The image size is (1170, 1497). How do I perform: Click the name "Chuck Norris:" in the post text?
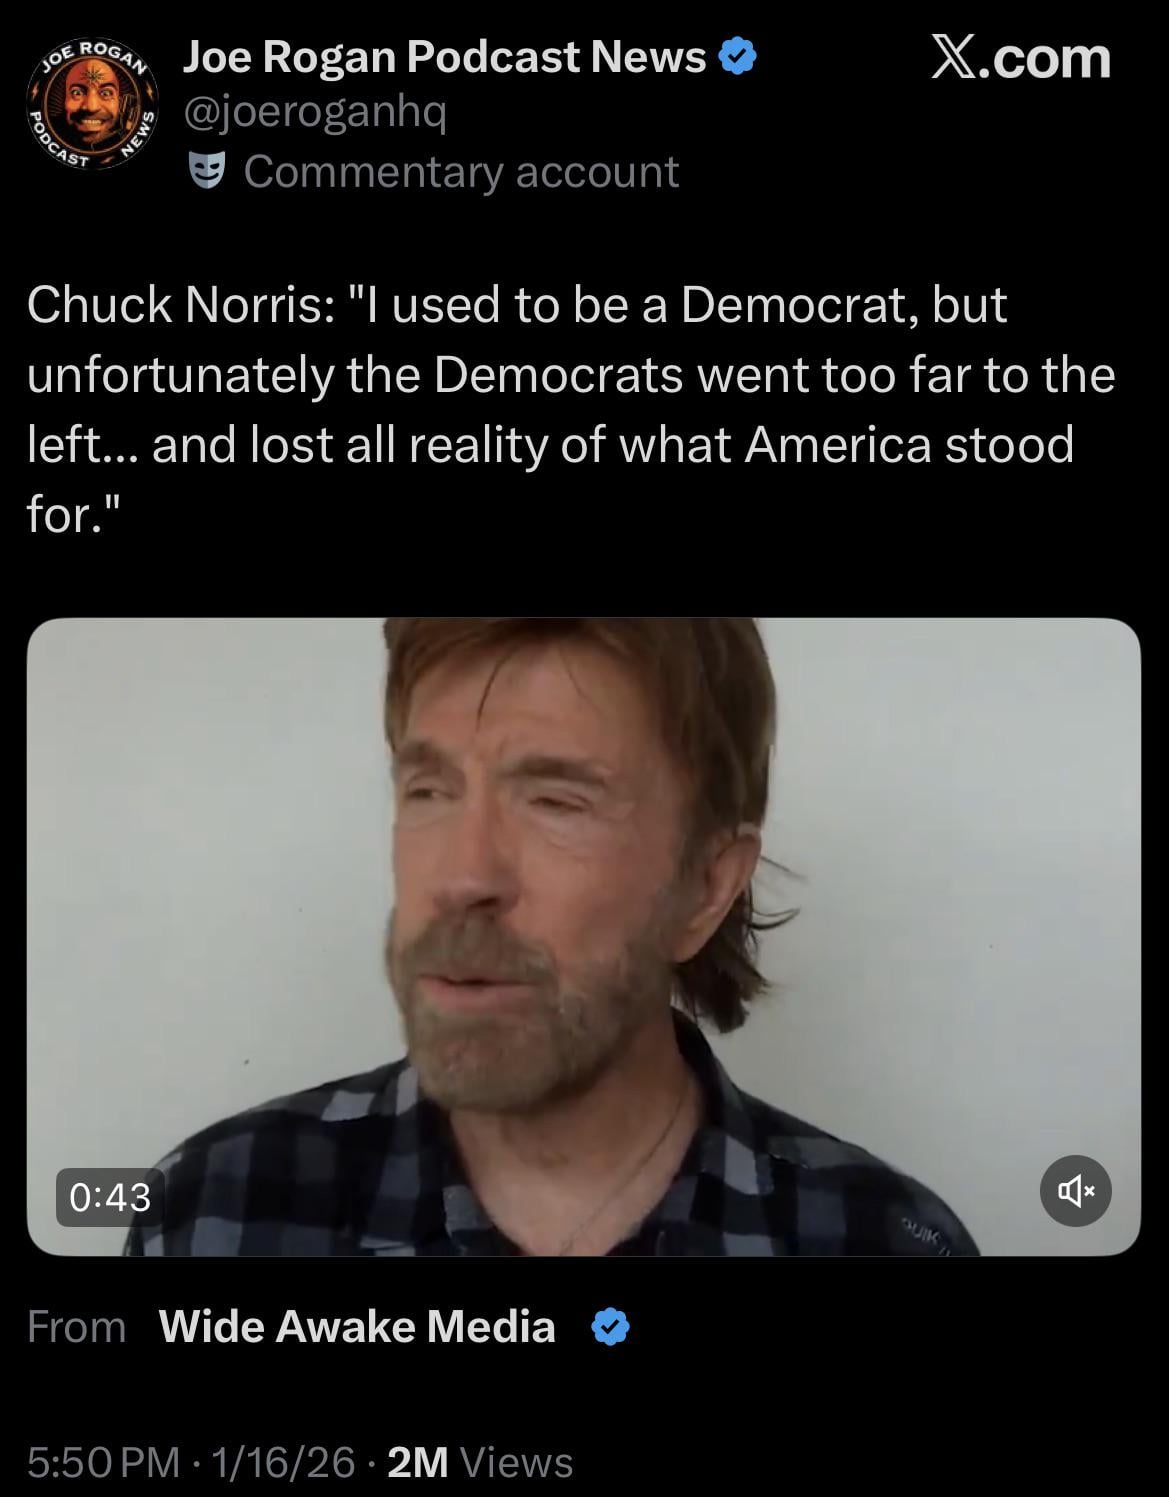181,304
